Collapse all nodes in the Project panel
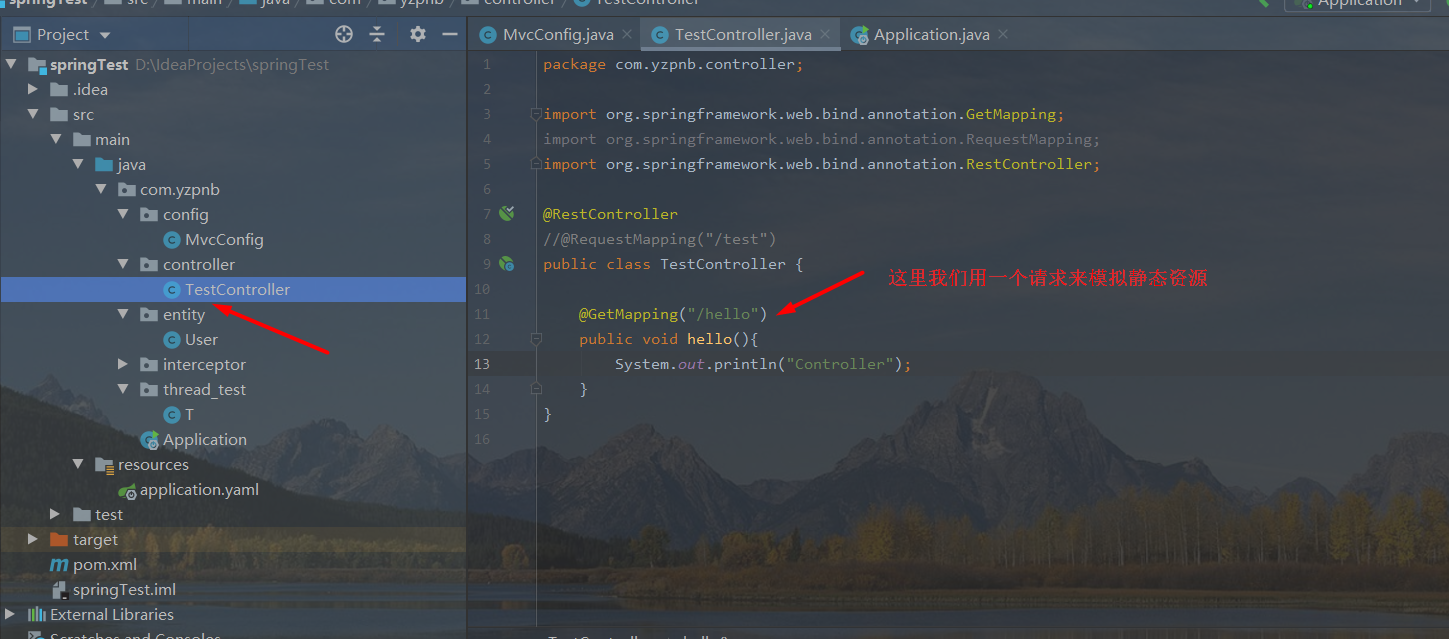1449x639 pixels. click(x=377, y=34)
